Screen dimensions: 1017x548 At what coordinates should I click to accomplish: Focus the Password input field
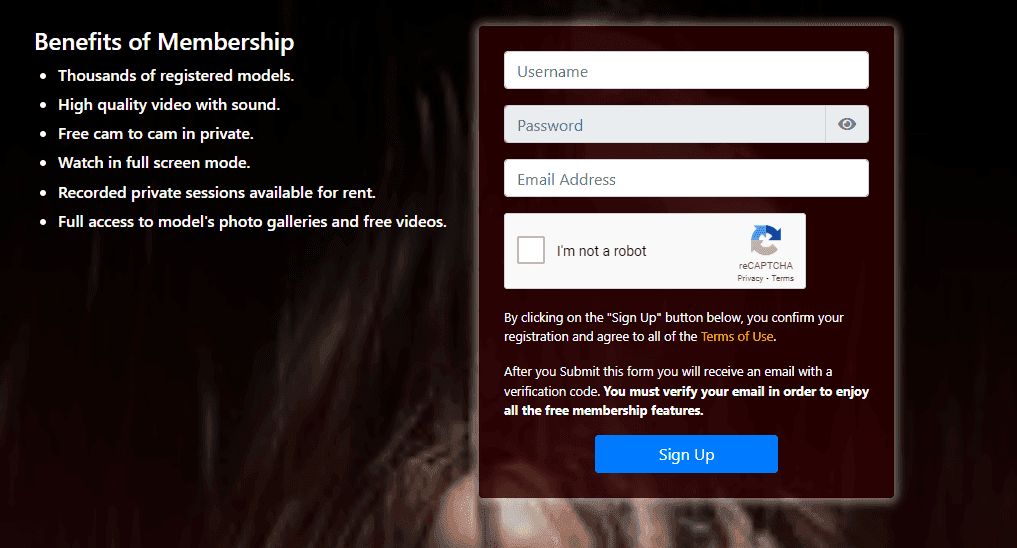click(664, 124)
